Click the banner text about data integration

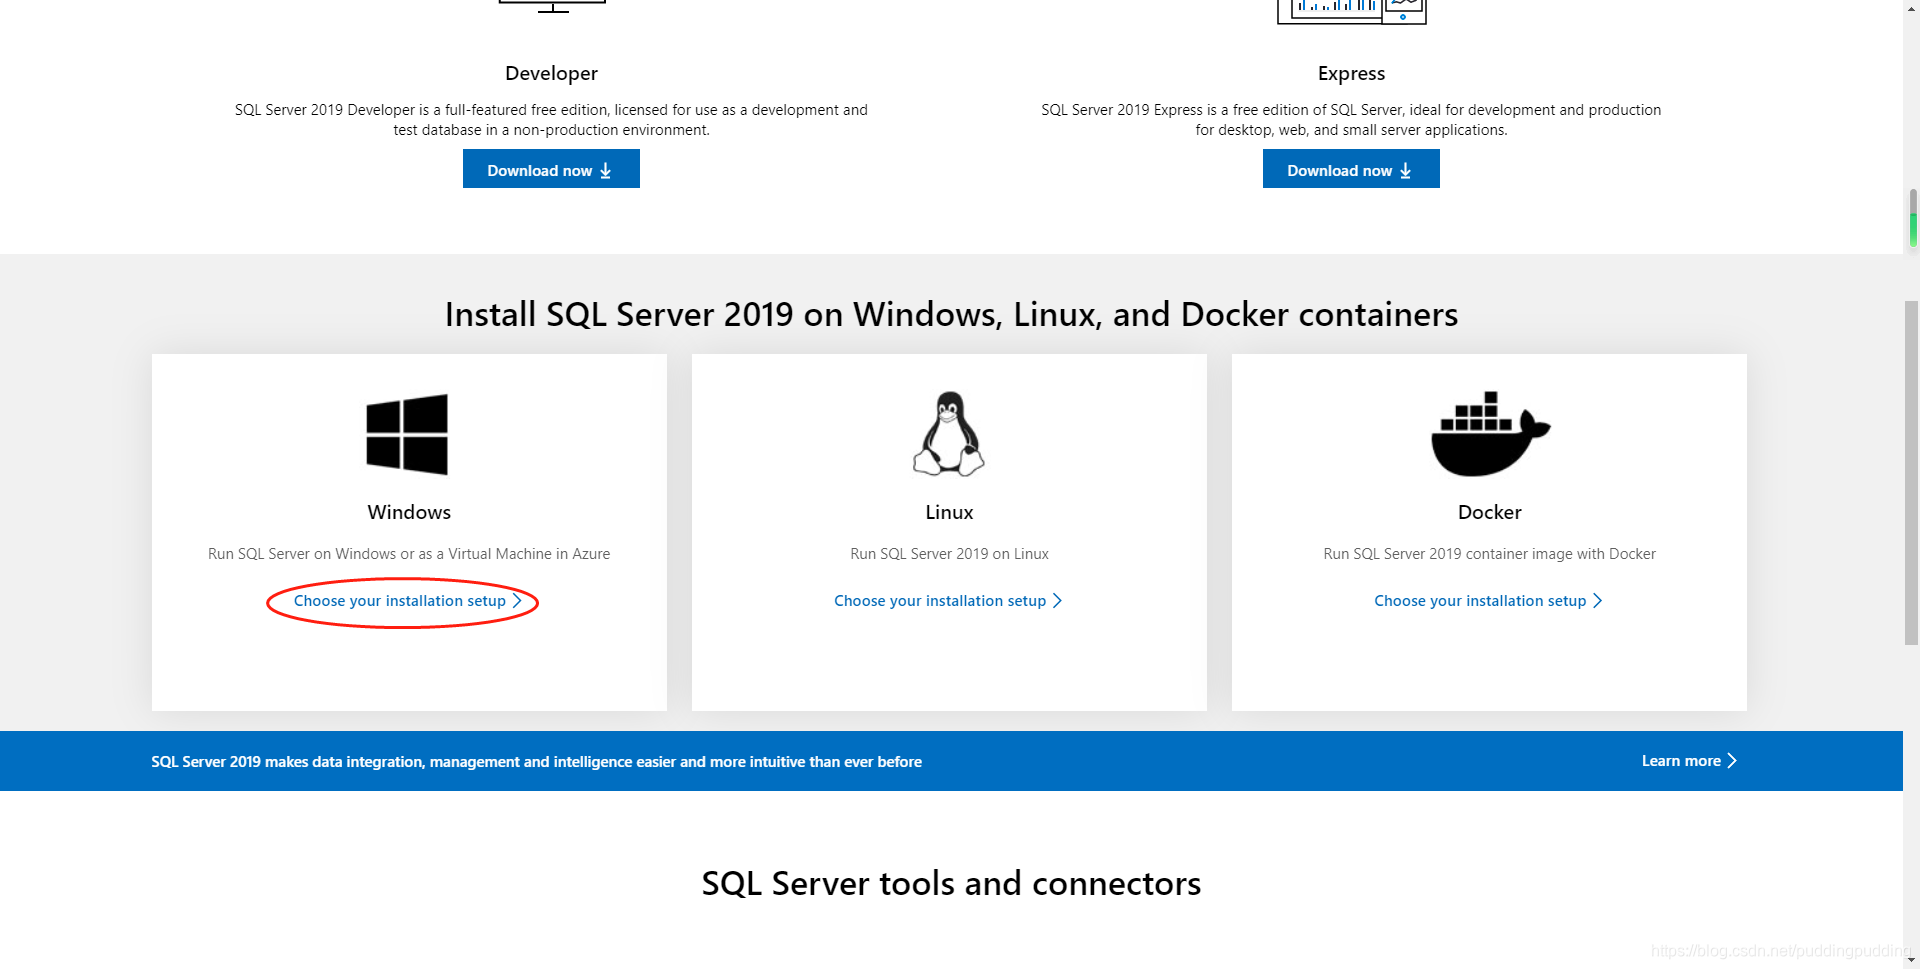[x=536, y=762]
